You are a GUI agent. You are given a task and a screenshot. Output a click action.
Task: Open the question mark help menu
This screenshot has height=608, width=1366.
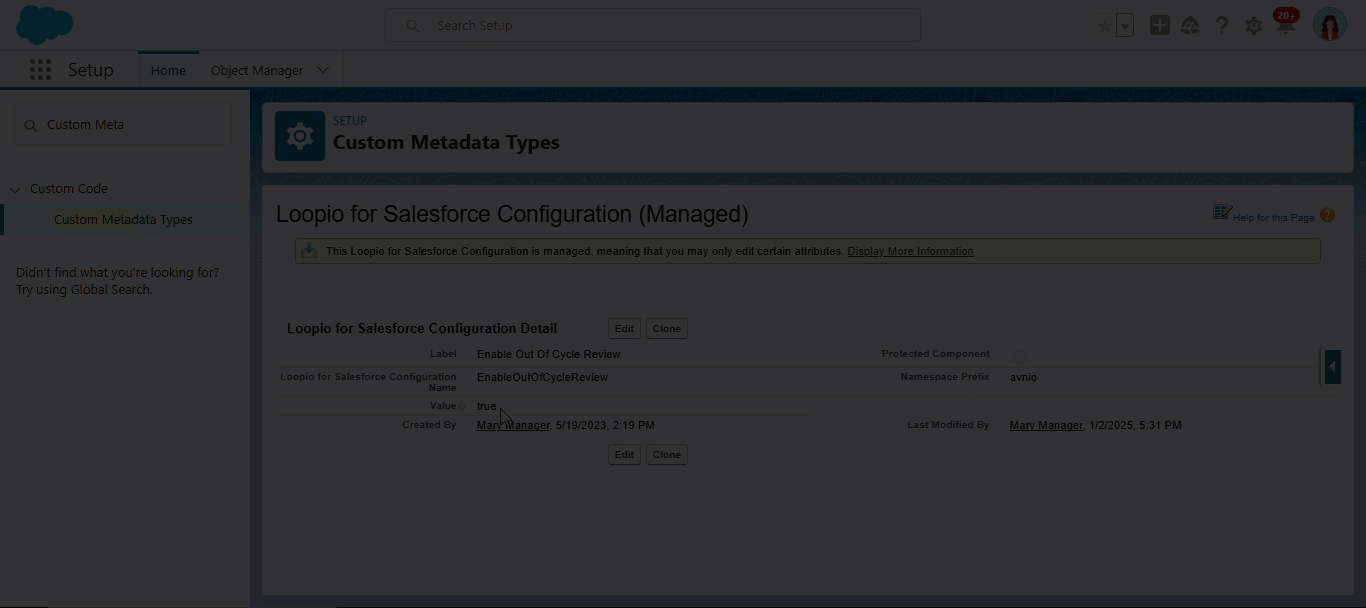click(1221, 26)
